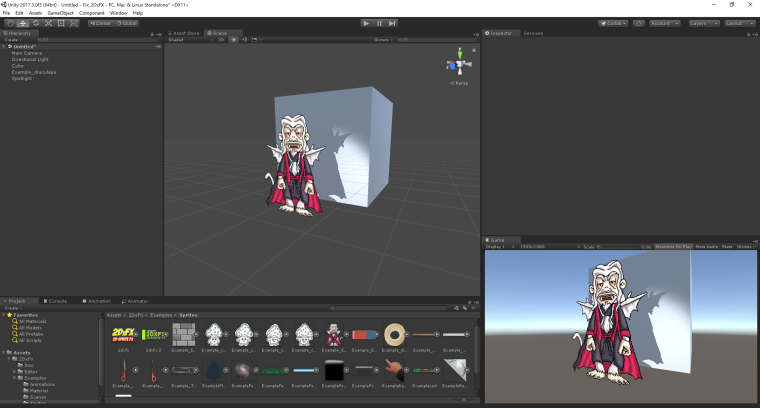Open the Hierarchy Create dropdown

13,40
